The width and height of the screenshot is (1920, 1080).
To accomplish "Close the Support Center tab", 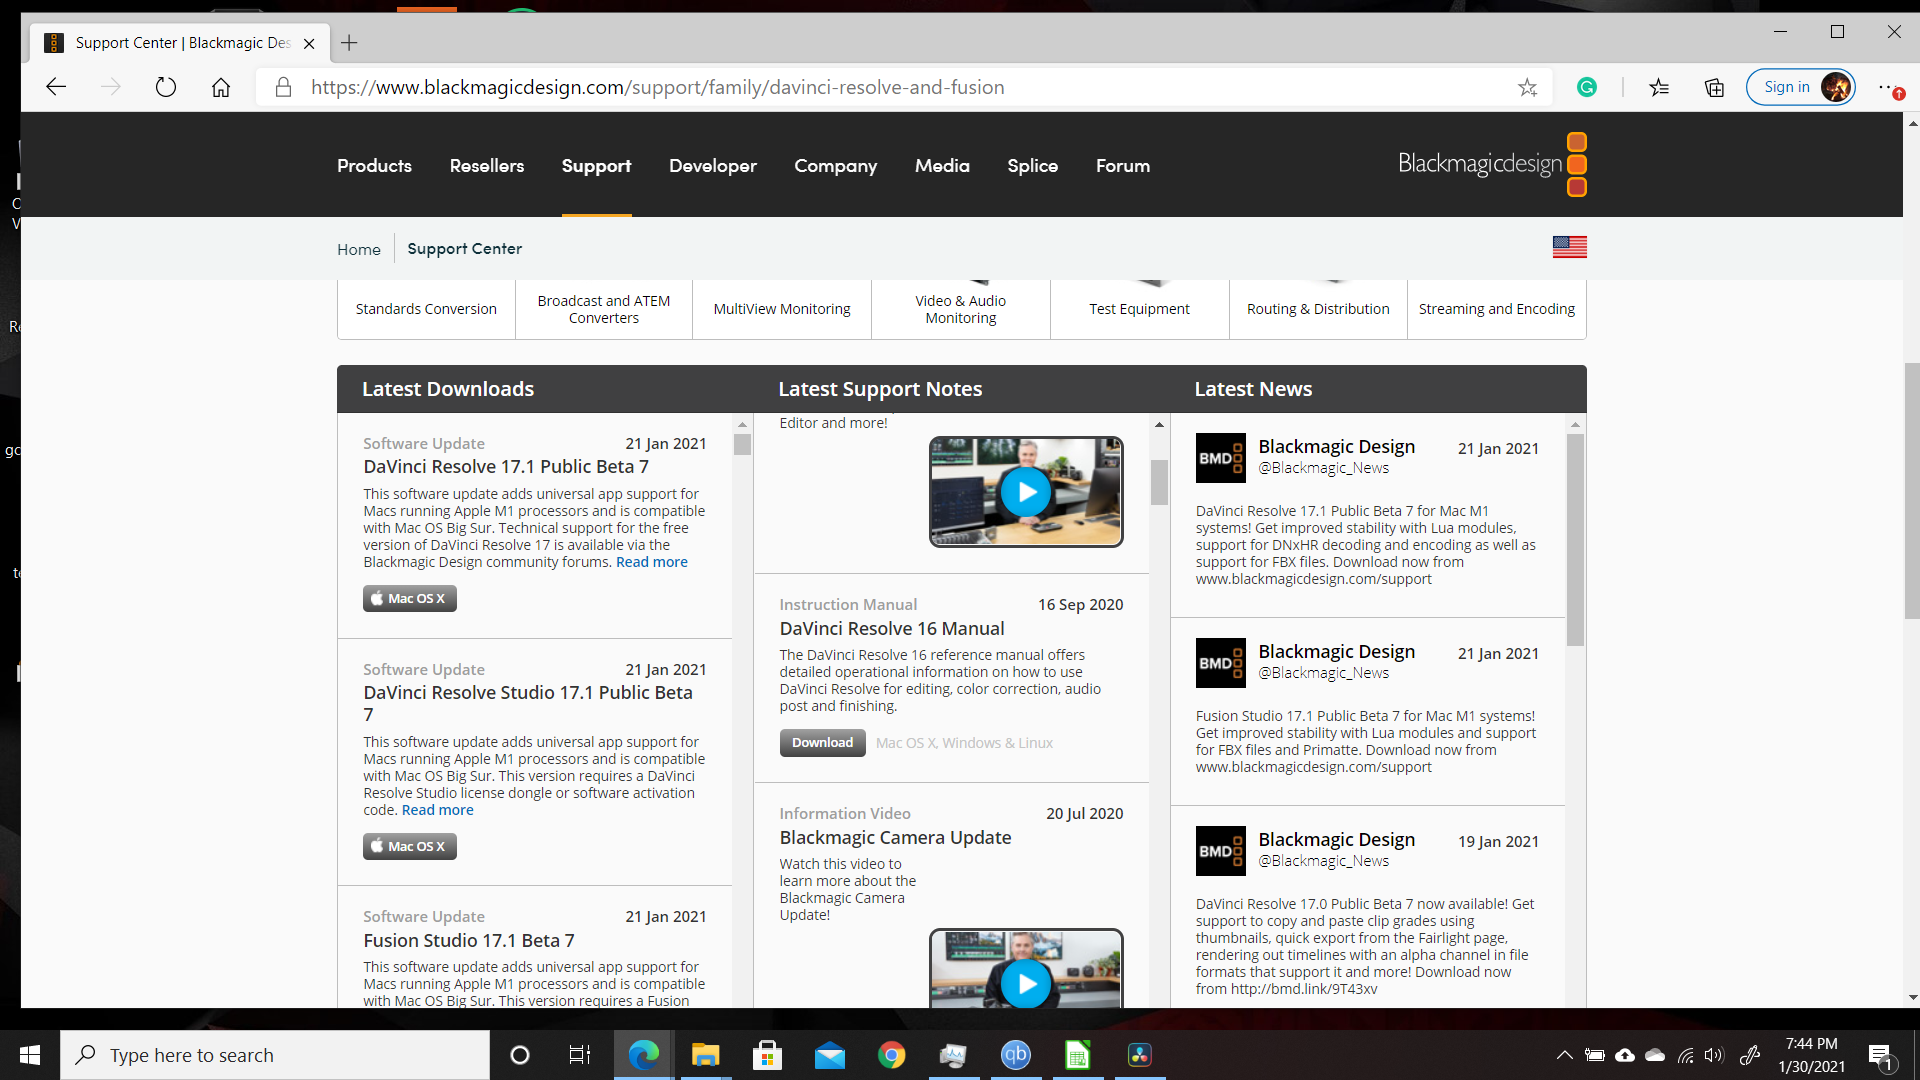I will pos(309,43).
